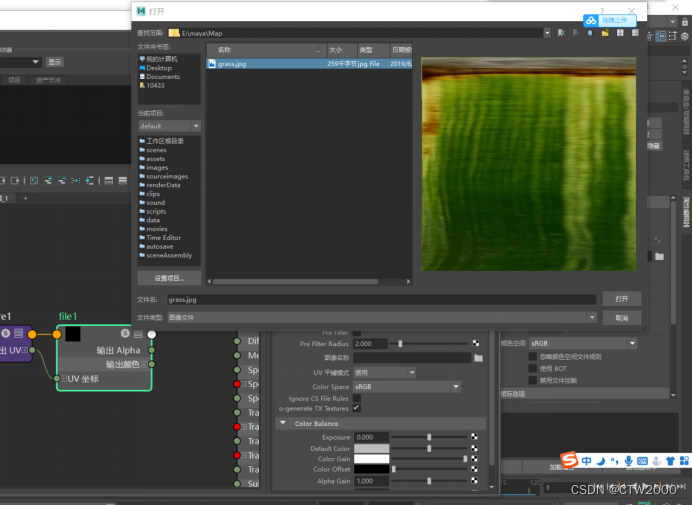Image resolution: width=693 pixels, height=505 pixels.
Task: Click the Default Color gray swatch
Action: pos(371,448)
